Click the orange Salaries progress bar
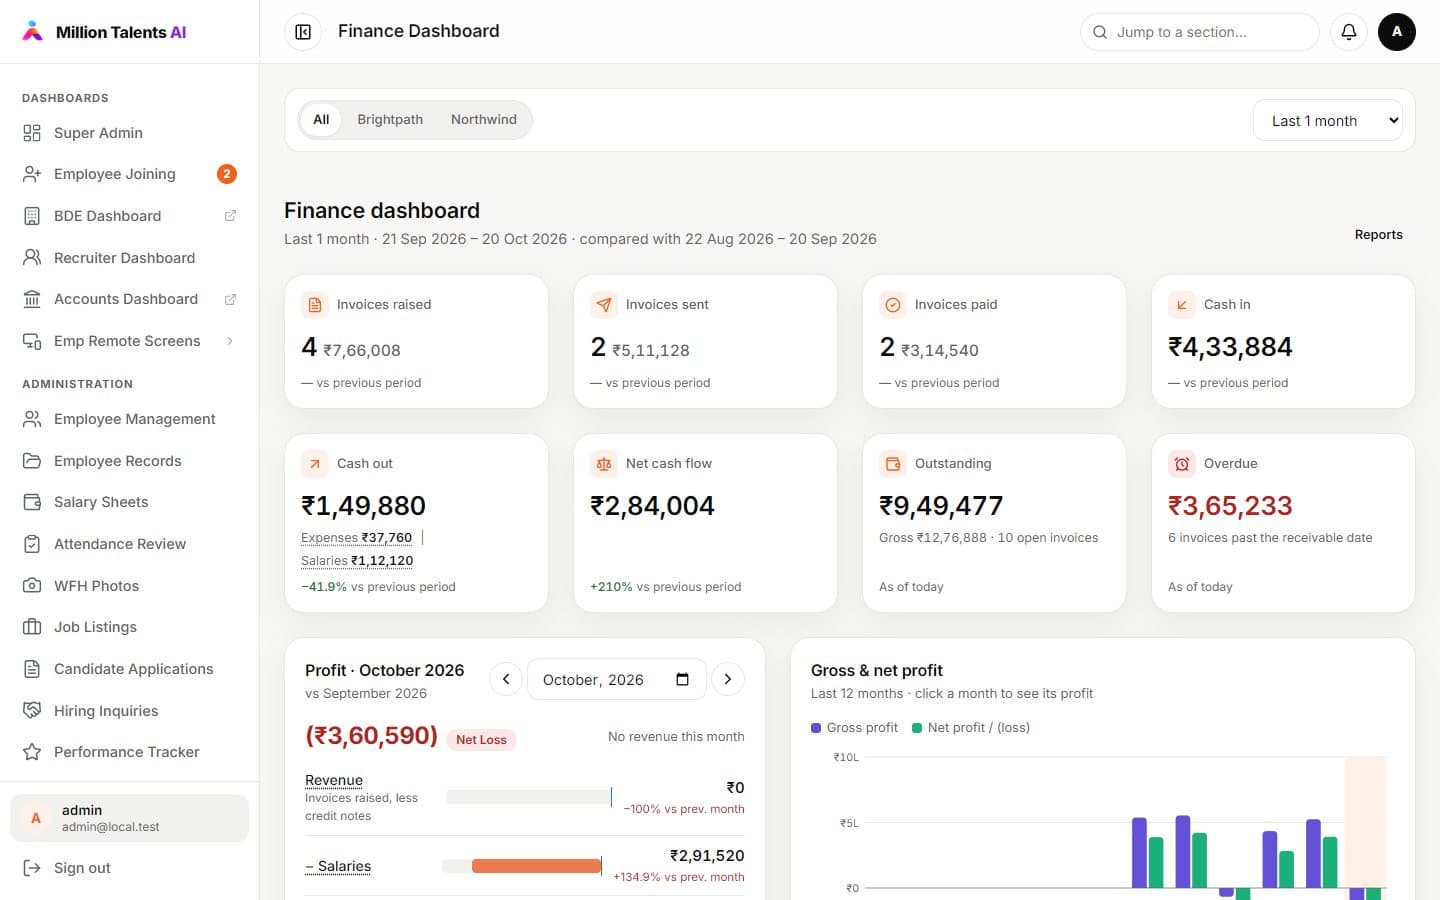The height and width of the screenshot is (900, 1440). 536,866
